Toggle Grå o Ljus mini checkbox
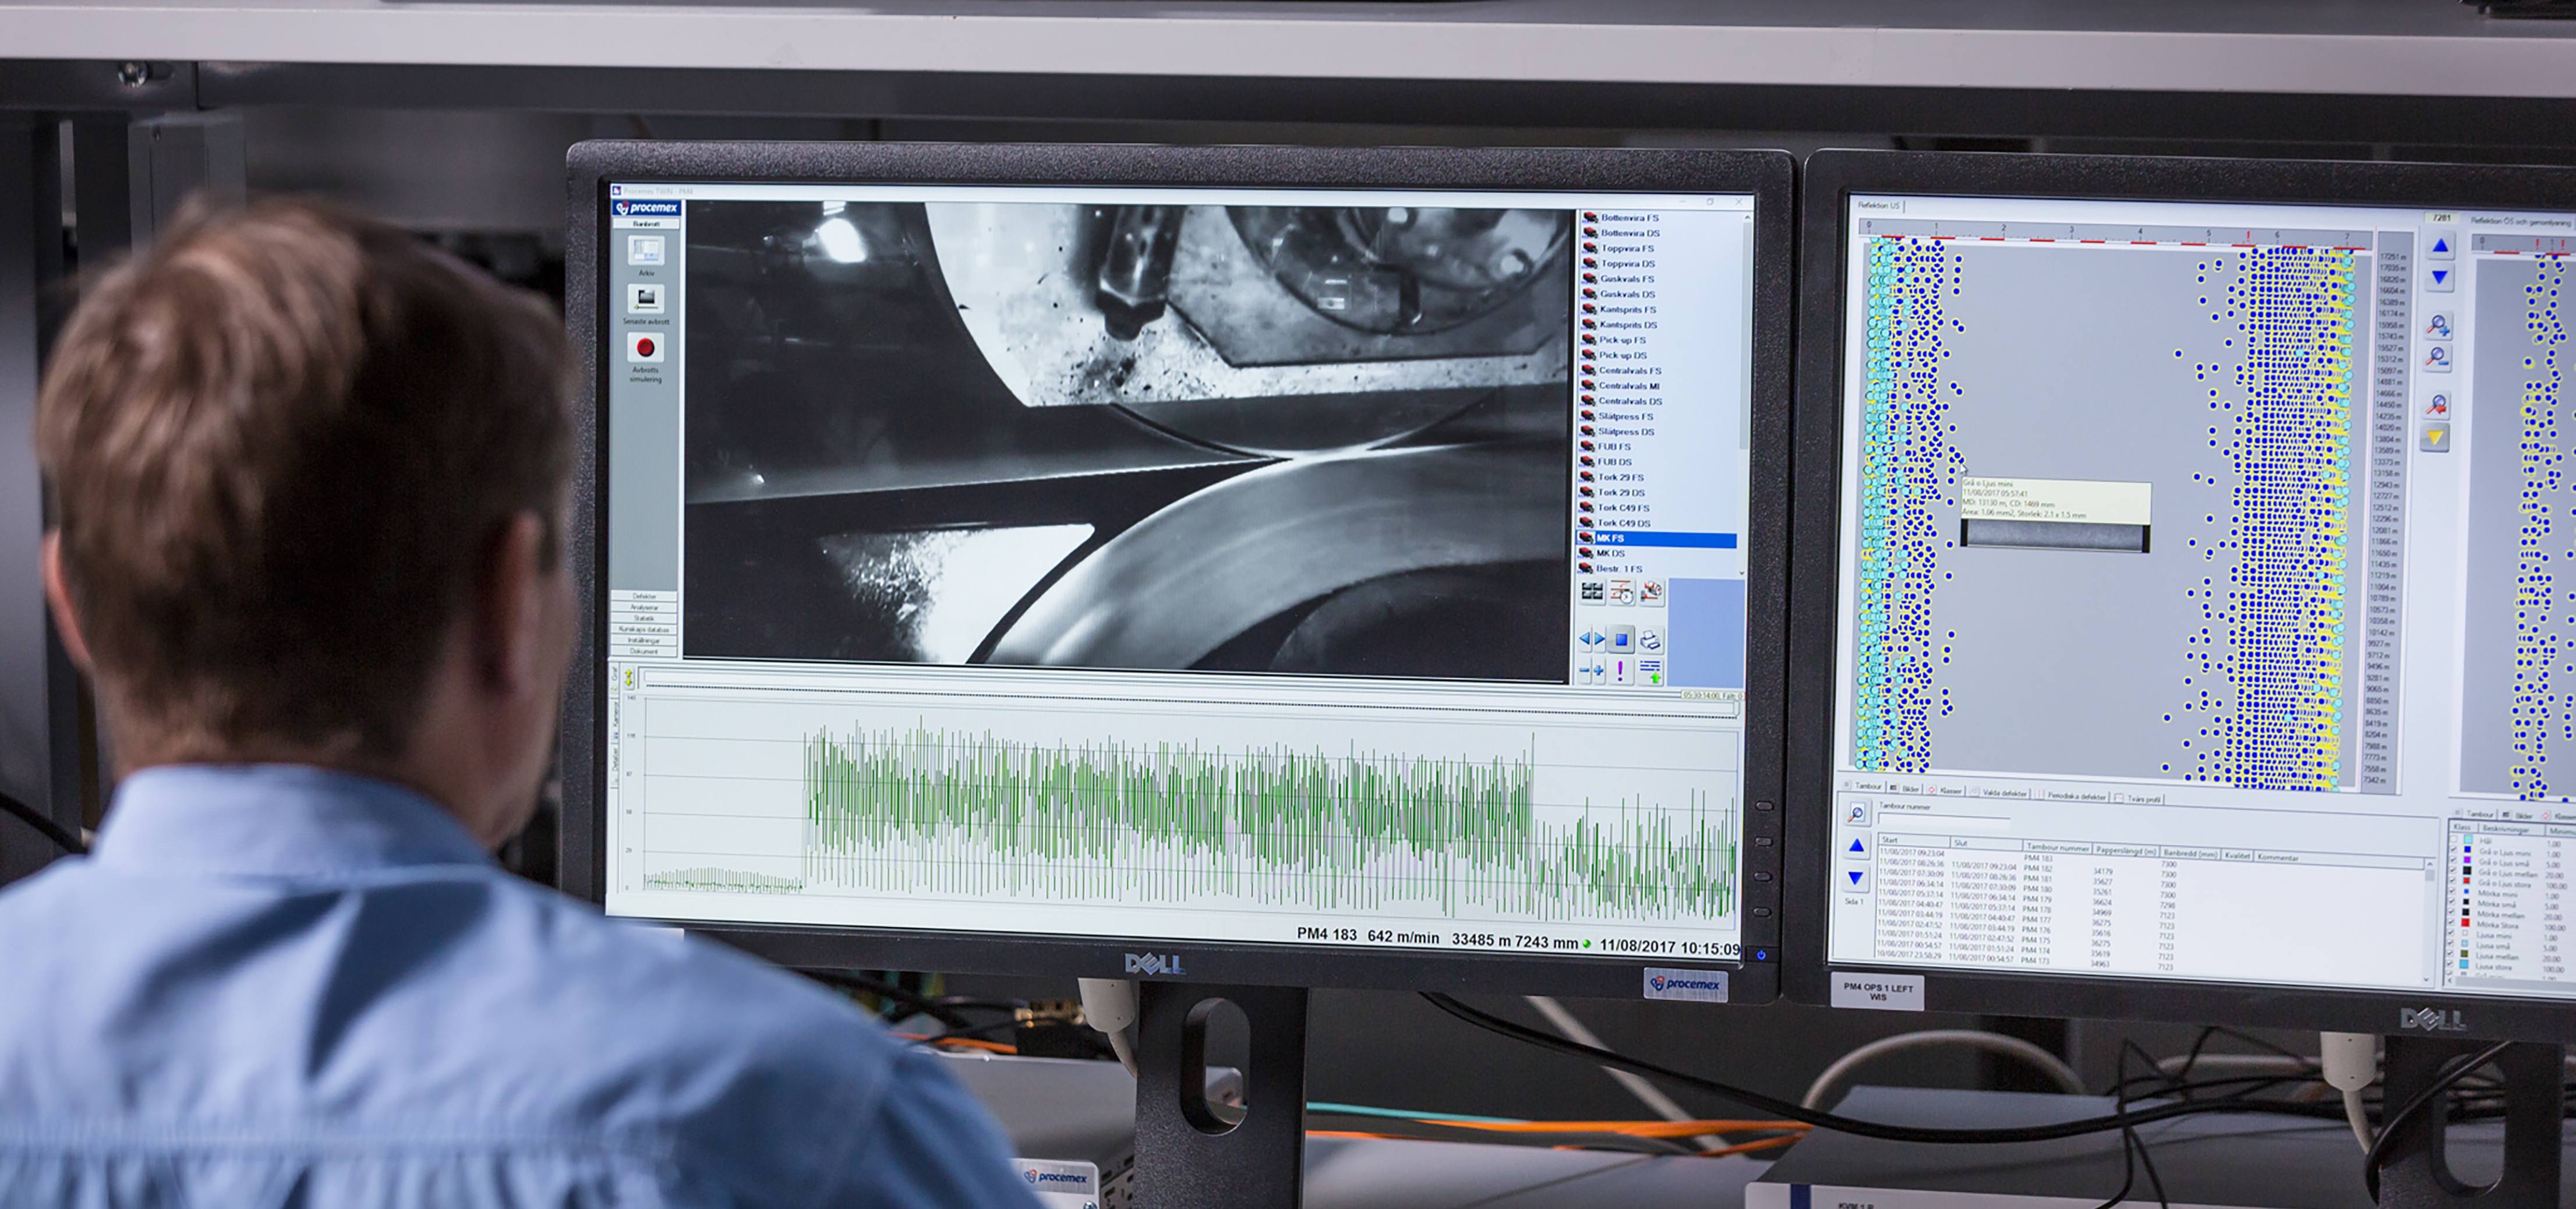Screen dimensions: 2576x1209 pos(2454,850)
